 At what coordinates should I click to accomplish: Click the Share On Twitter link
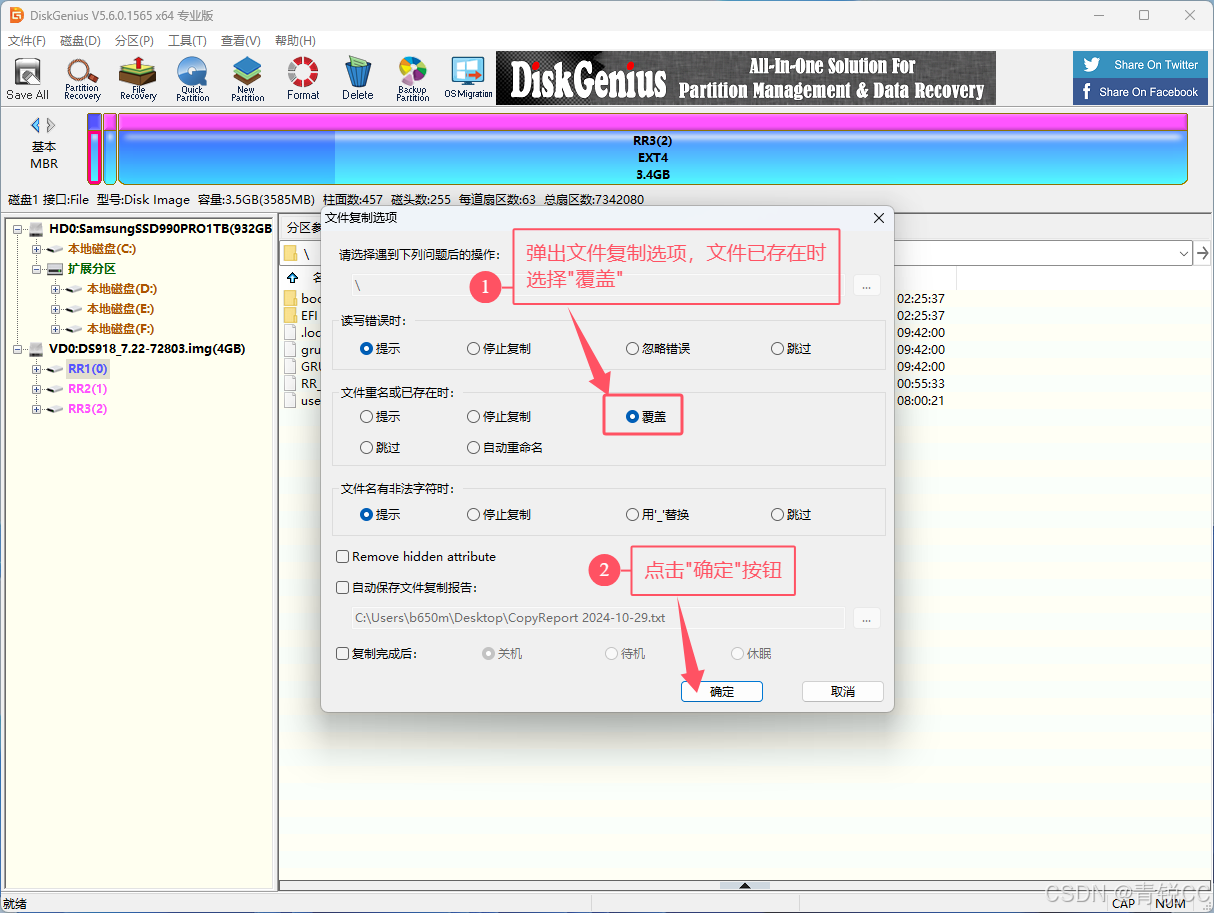[1140, 65]
